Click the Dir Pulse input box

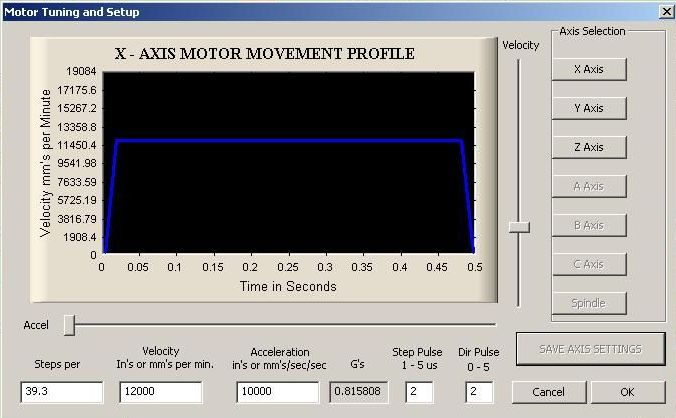(x=480, y=392)
